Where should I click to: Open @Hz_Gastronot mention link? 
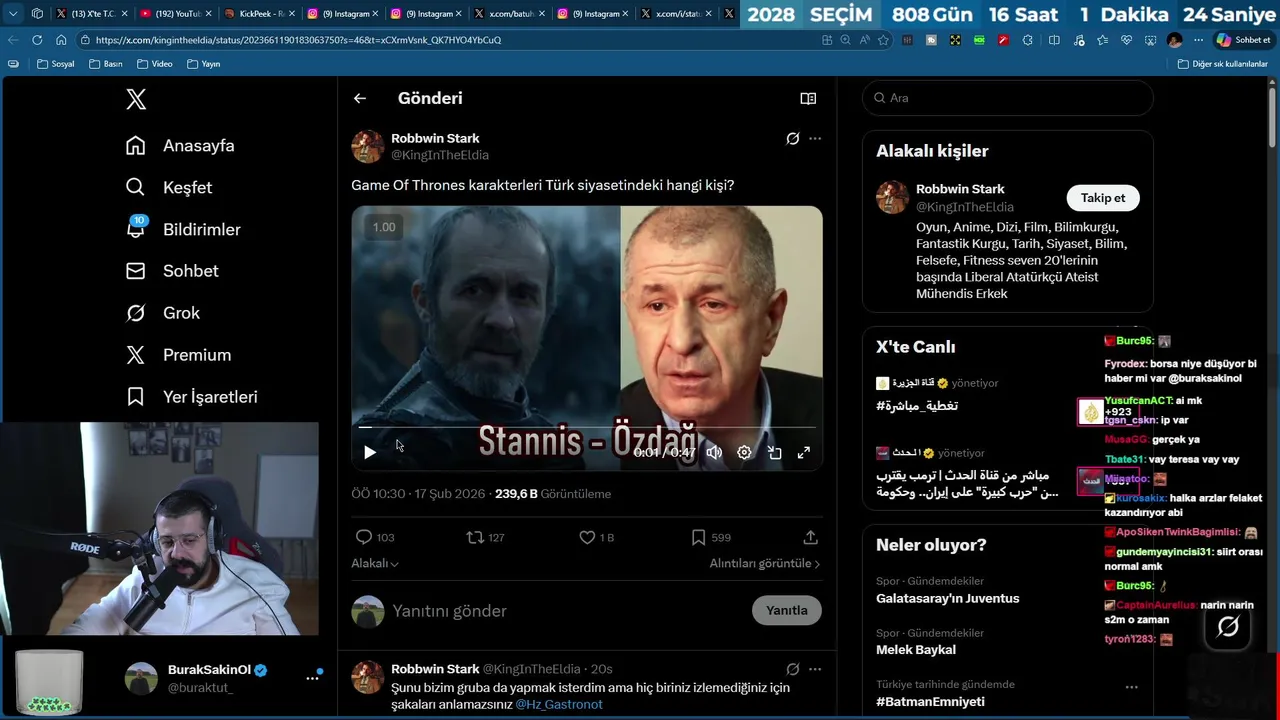click(559, 704)
